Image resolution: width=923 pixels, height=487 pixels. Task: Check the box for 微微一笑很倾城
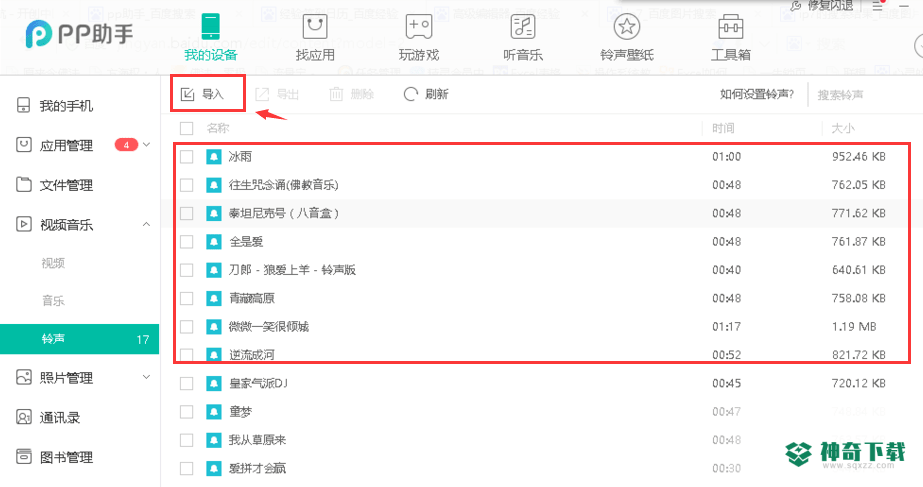click(x=187, y=326)
